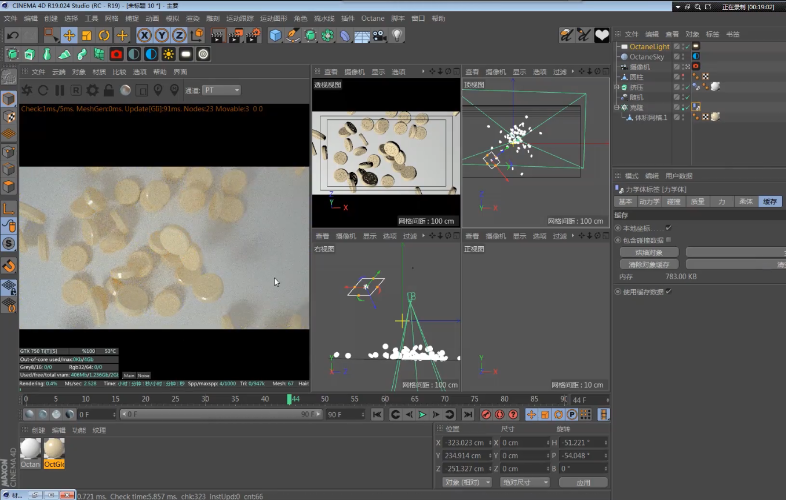This screenshot has width=786, height=500.
Task: Add a Cube primitive object
Action: (x=275, y=35)
